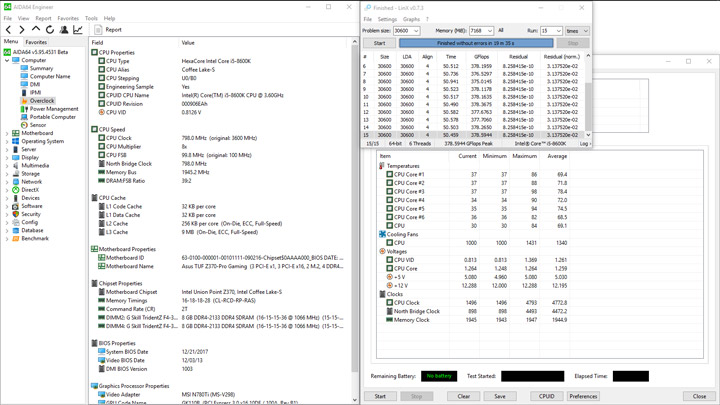Viewport: 720px width, 405px height.
Task: Click the LinX Log link in status bar
Action: pyautogui.click(x=585, y=144)
